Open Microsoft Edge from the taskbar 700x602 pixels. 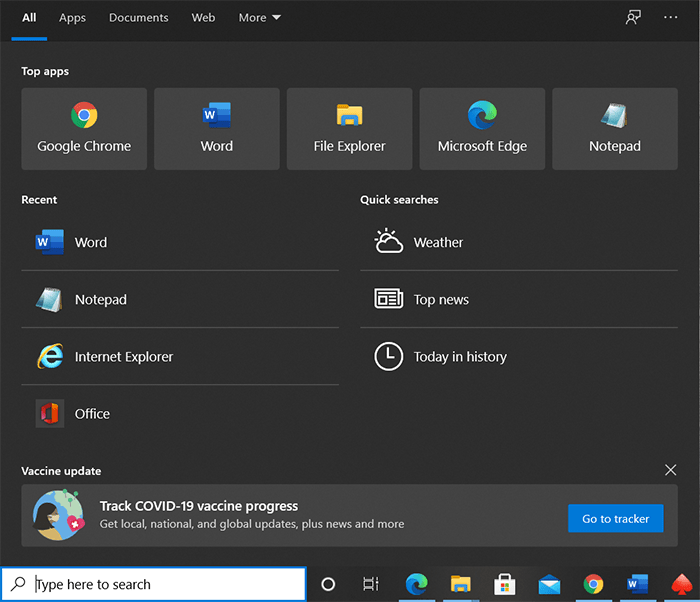[417, 584]
